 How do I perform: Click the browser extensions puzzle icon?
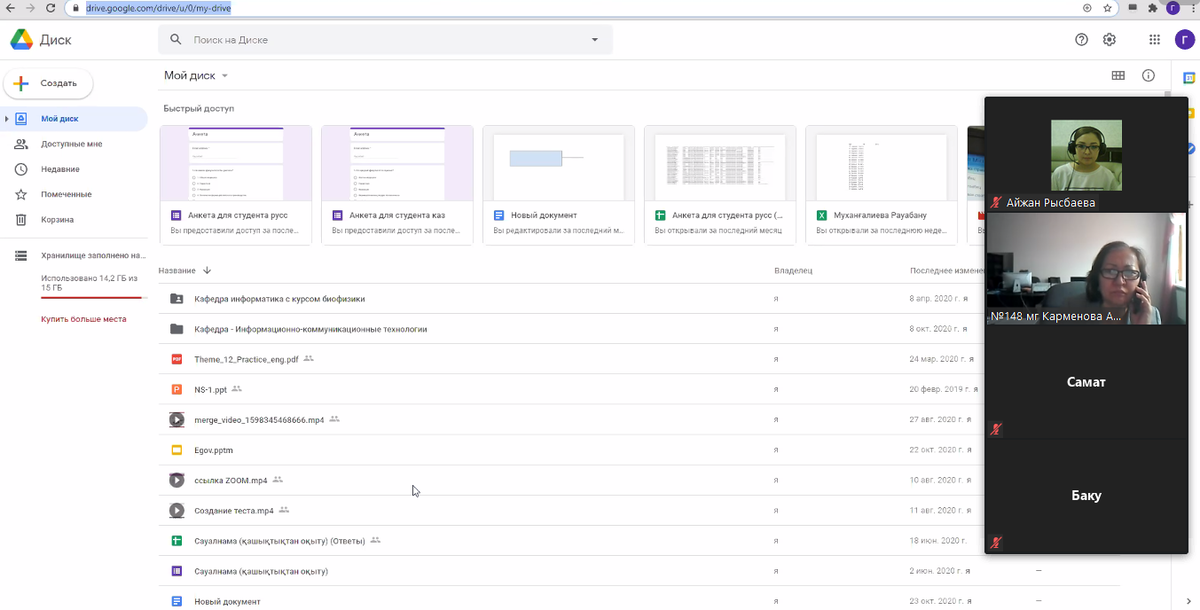point(1152,7)
